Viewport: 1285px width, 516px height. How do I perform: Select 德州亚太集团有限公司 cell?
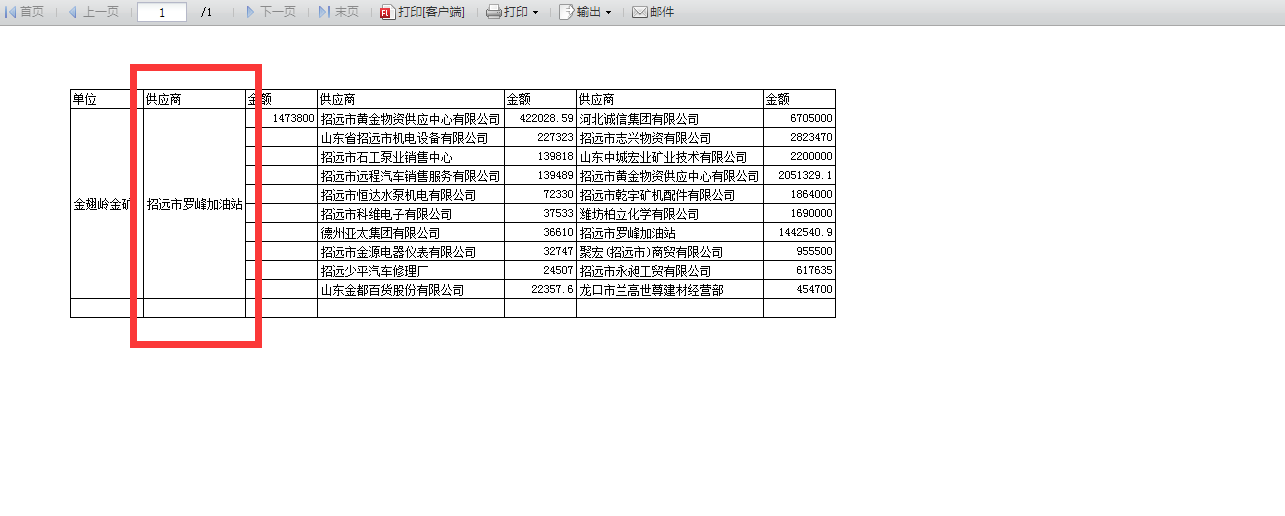click(x=411, y=232)
